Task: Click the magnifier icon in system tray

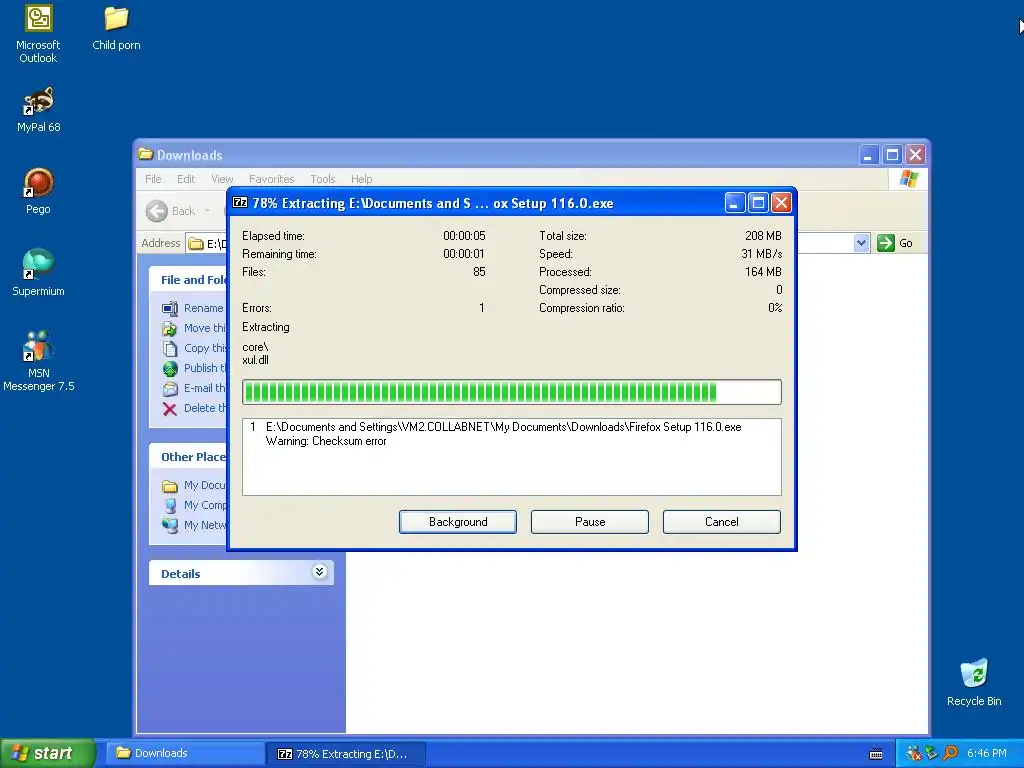Action: coord(950,753)
